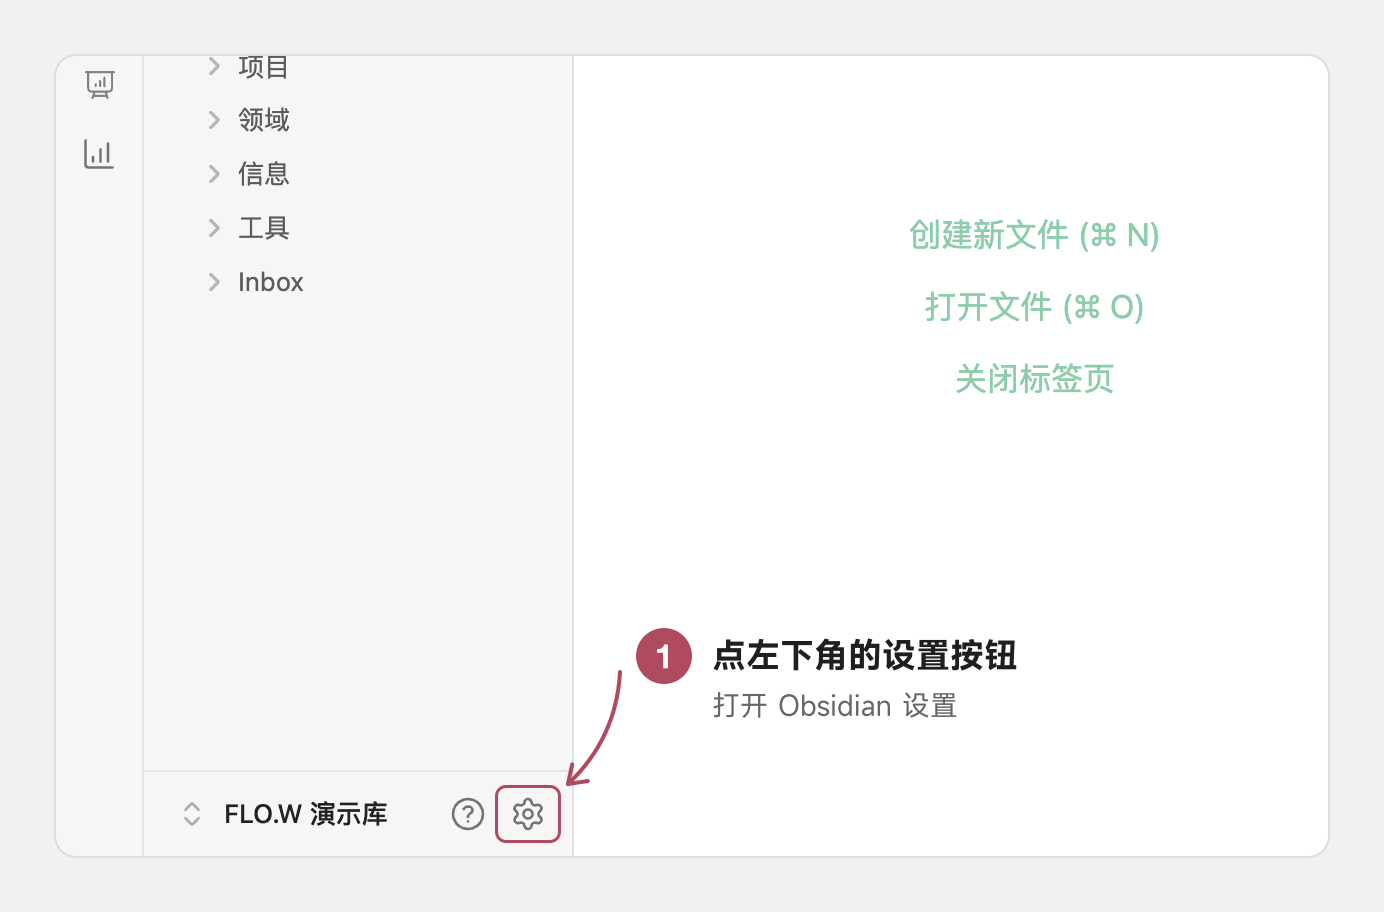Expand the Inbox folder chevron
Viewport: 1384px width, 912px height.
click(x=214, y=282)
